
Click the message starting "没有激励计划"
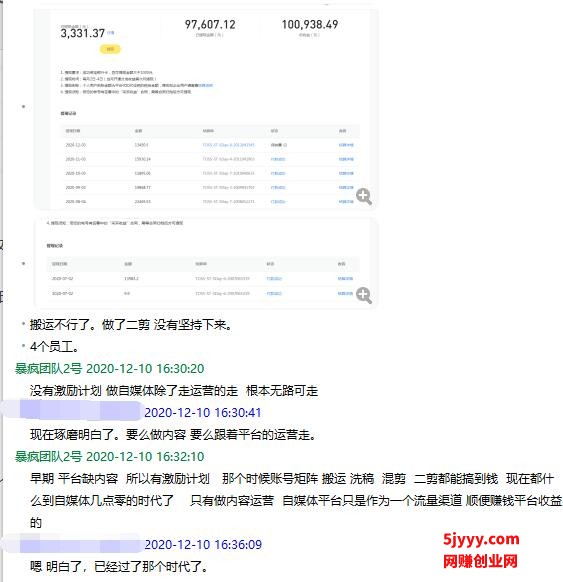(x=174, y=390)
